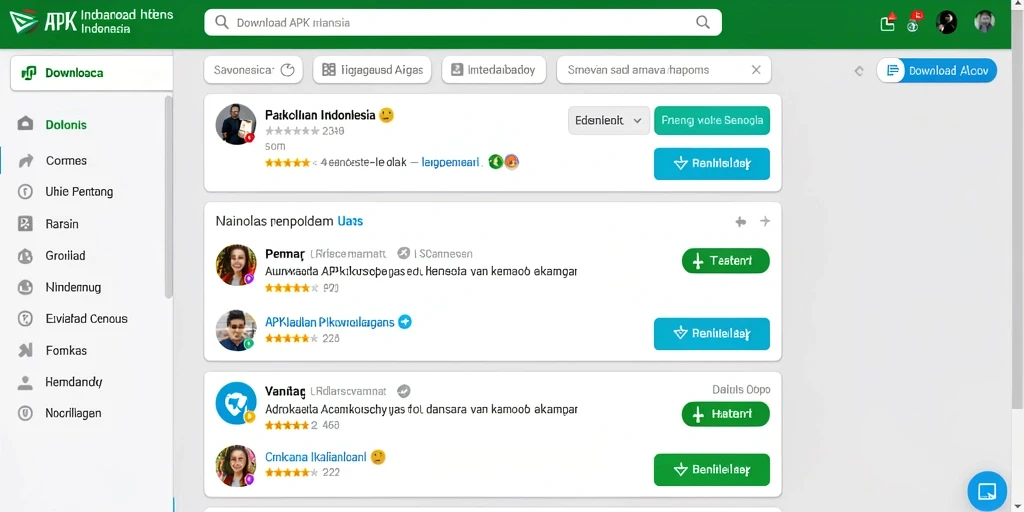This screenshot has height=512, width=1024.
Task: Select Nocrillagen in sidebar menu
Action: 73,413
